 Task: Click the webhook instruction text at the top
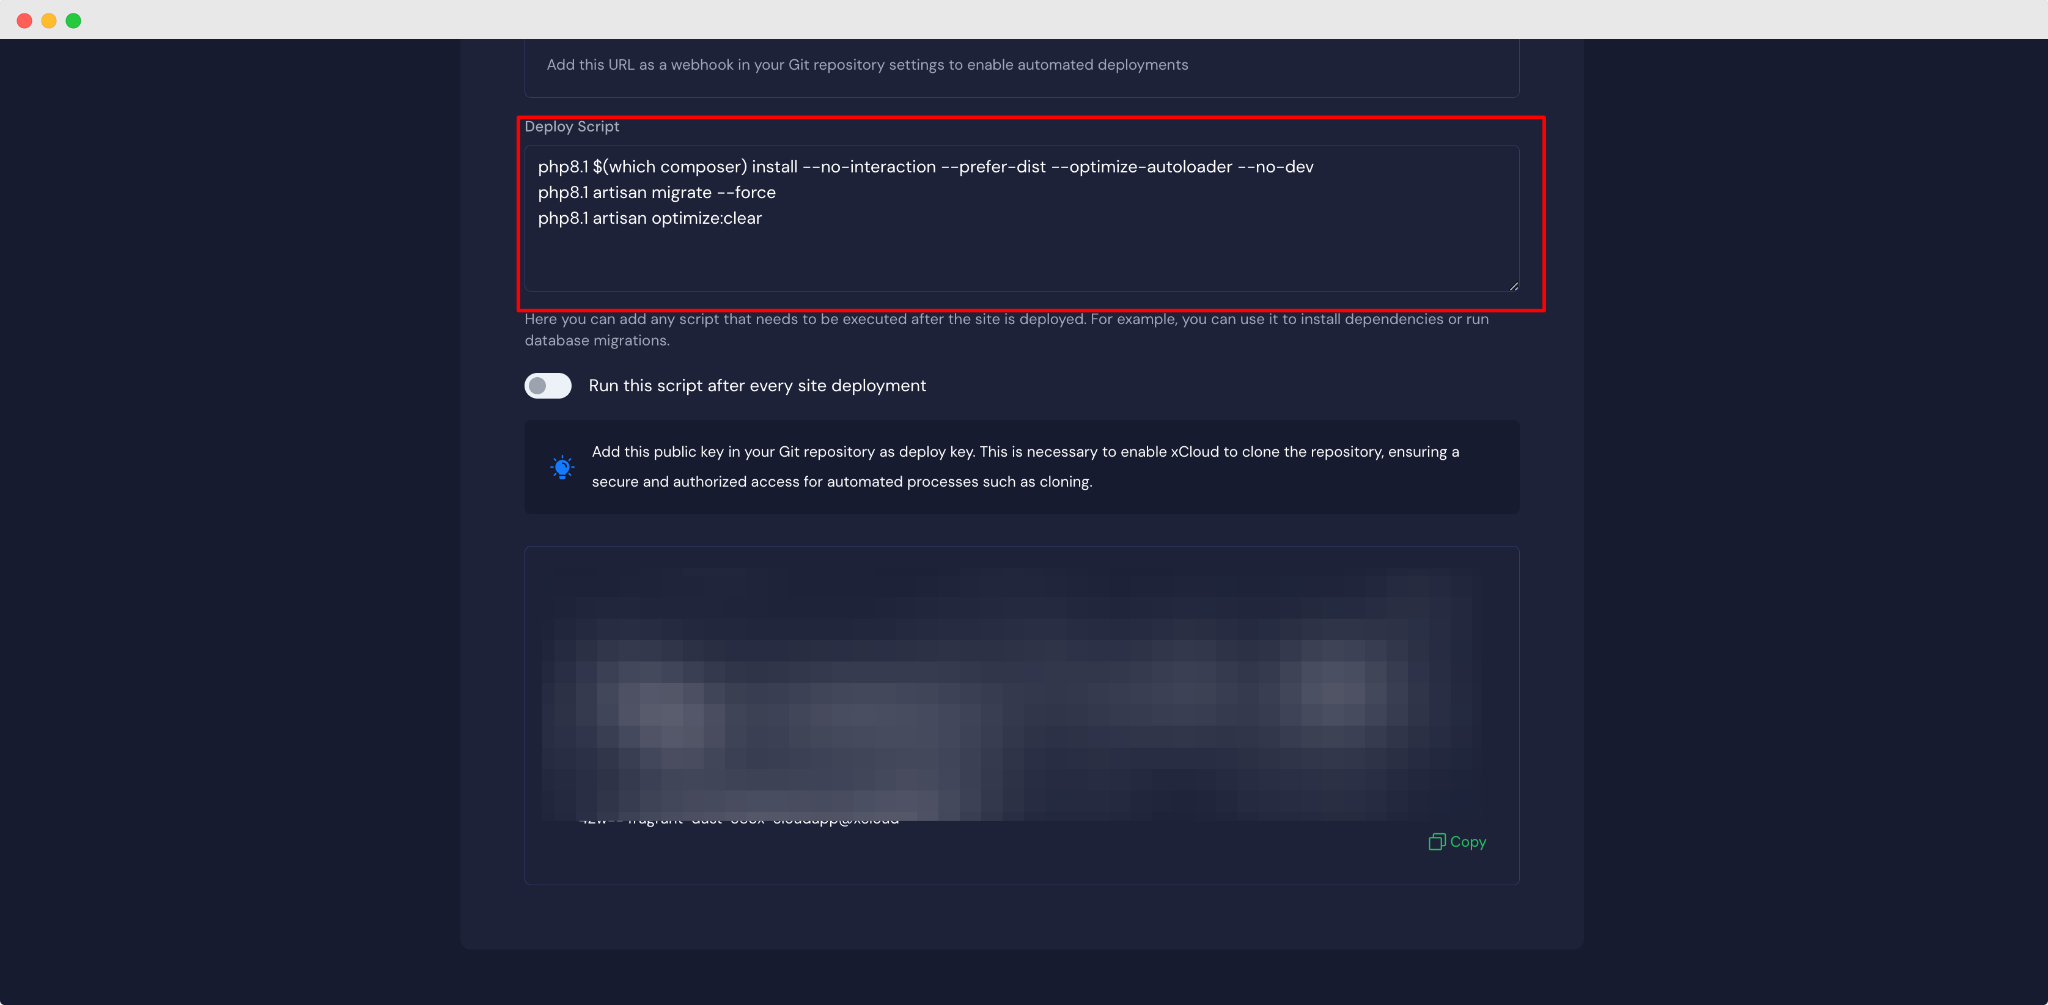coord(867,65)
